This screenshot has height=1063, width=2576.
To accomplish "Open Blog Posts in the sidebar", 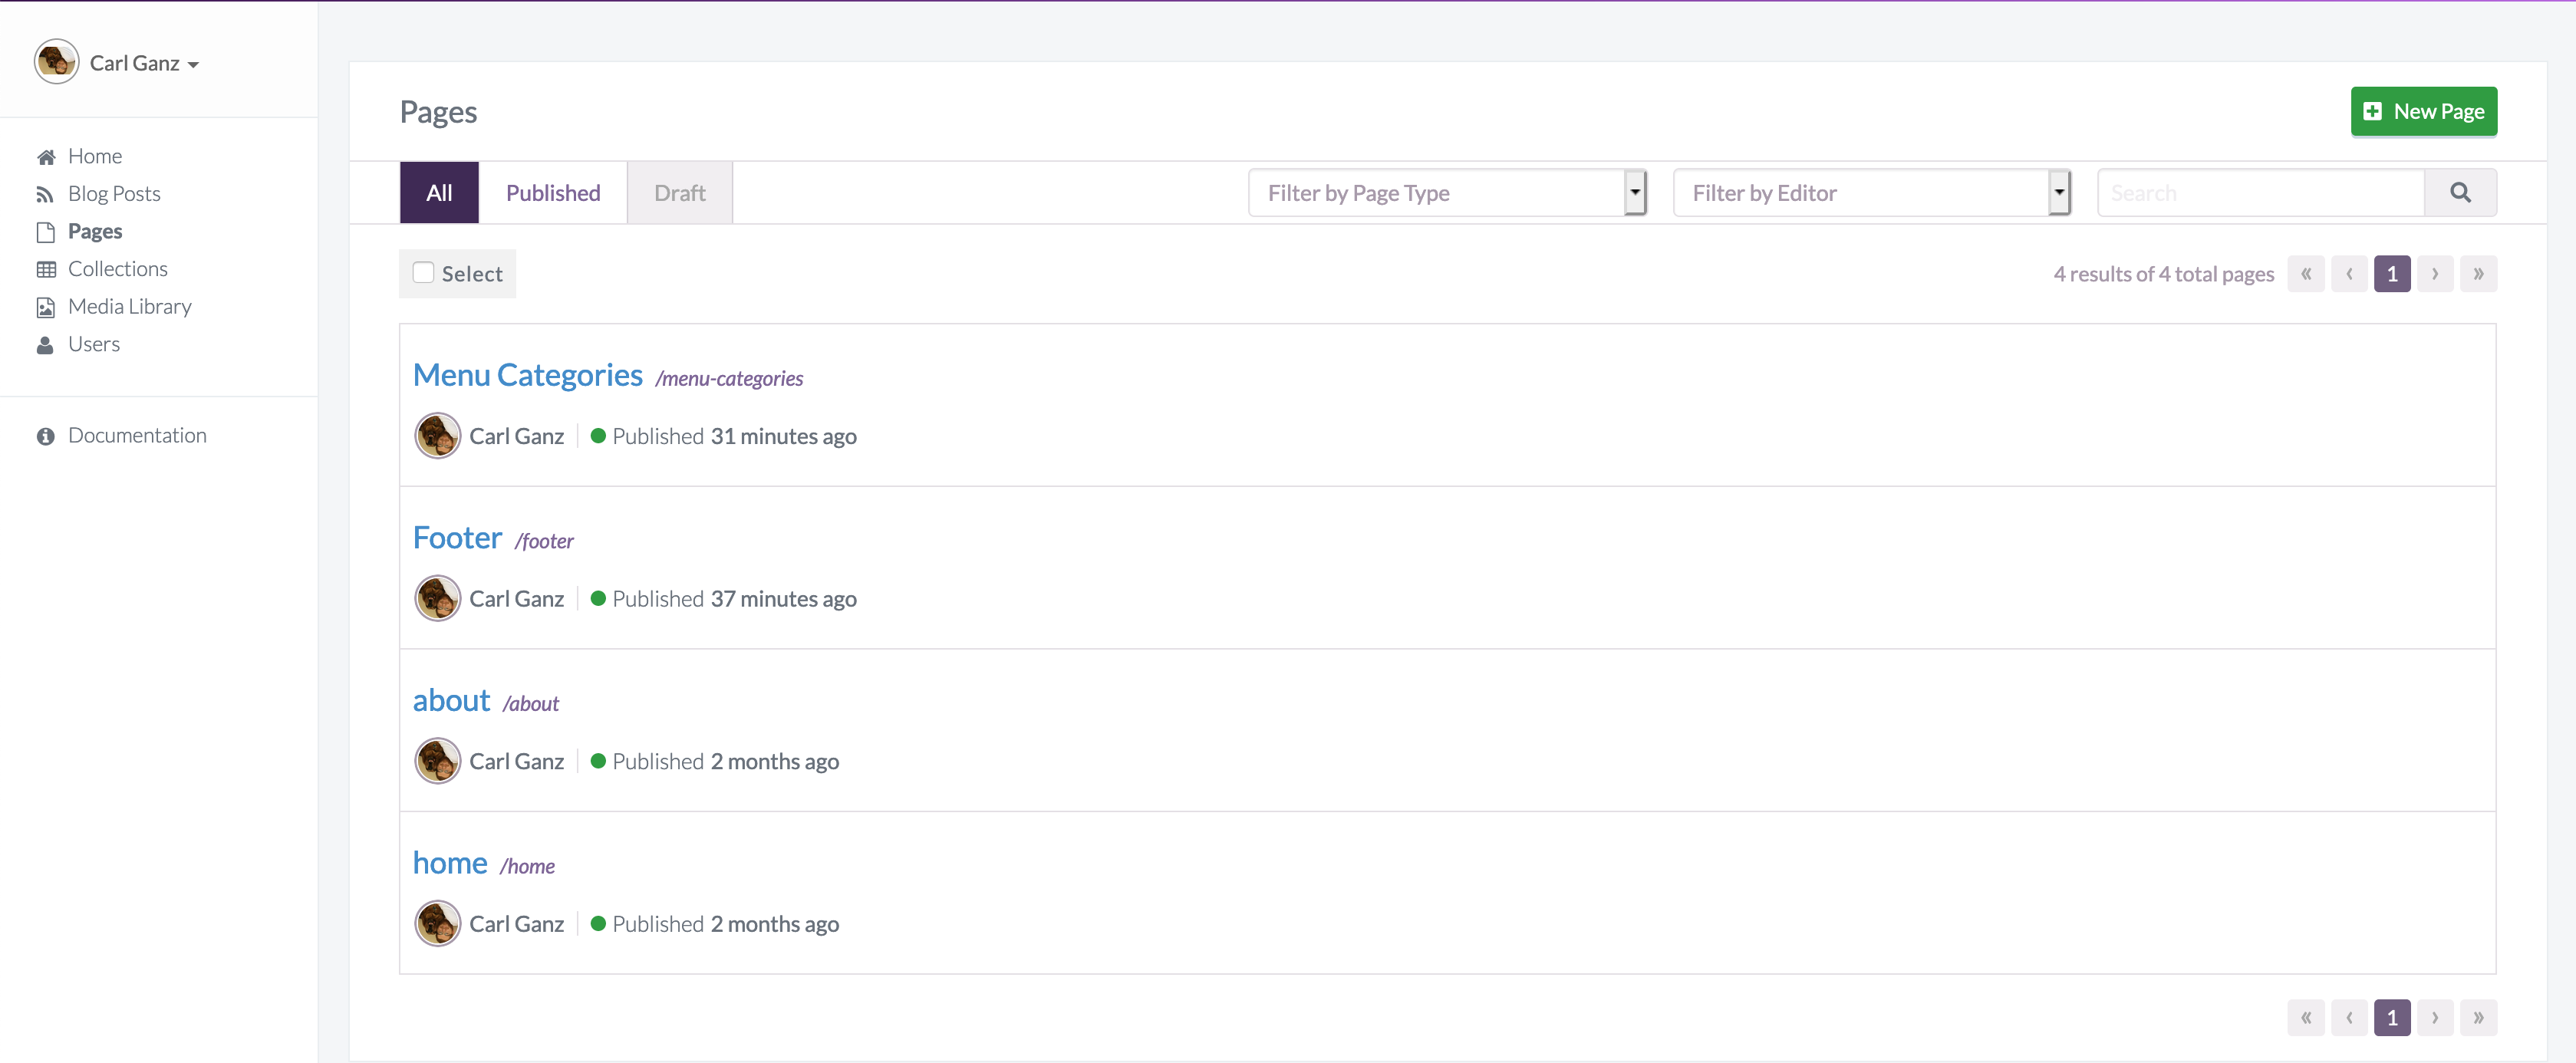I will tap(114, 194).
